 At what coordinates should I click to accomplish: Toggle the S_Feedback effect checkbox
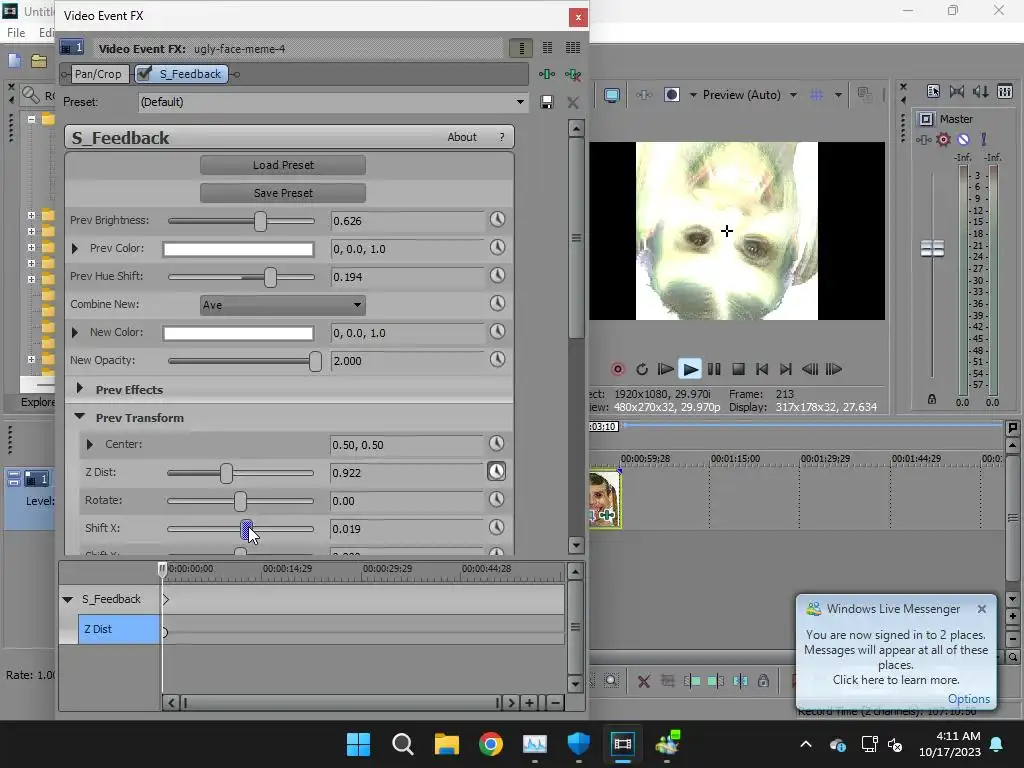144,73
